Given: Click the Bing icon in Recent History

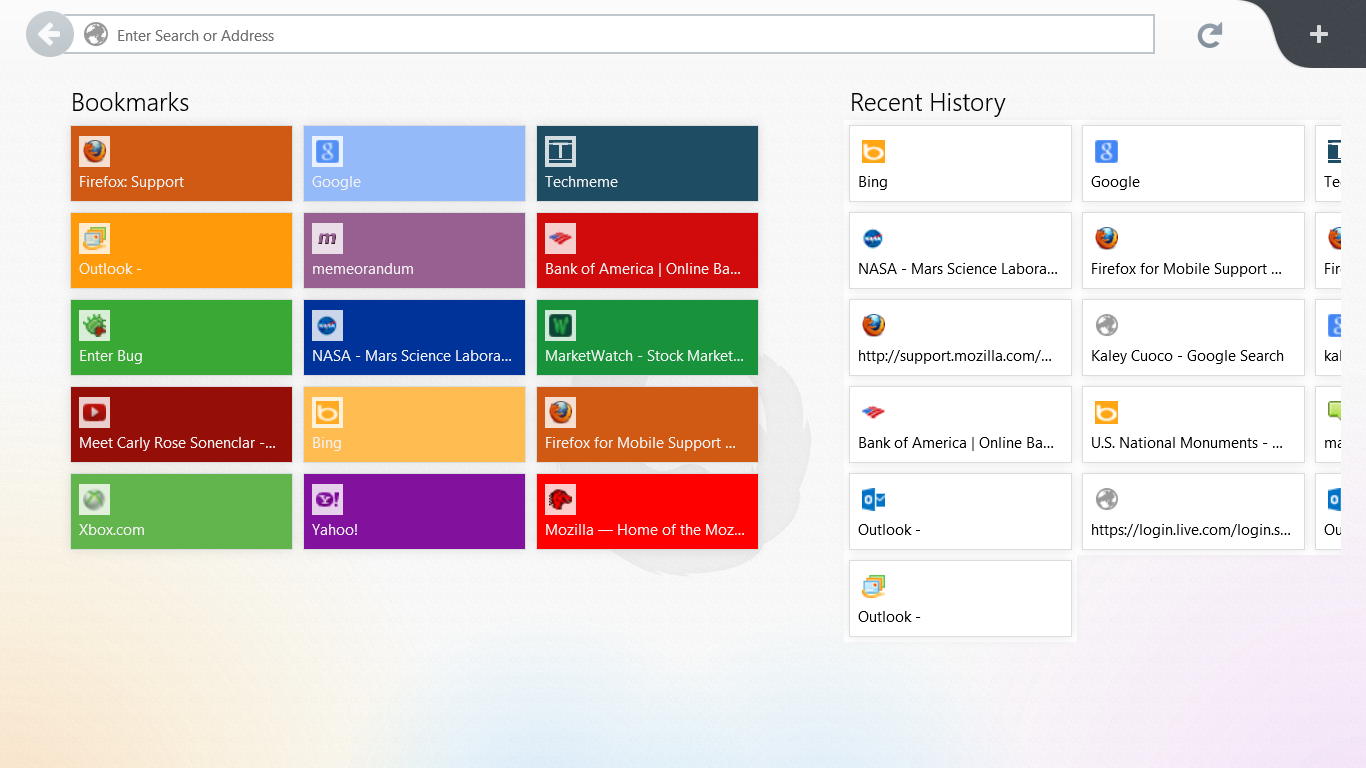Looking at the screenshot, I should pyautogui.click(x=873, y=151).
